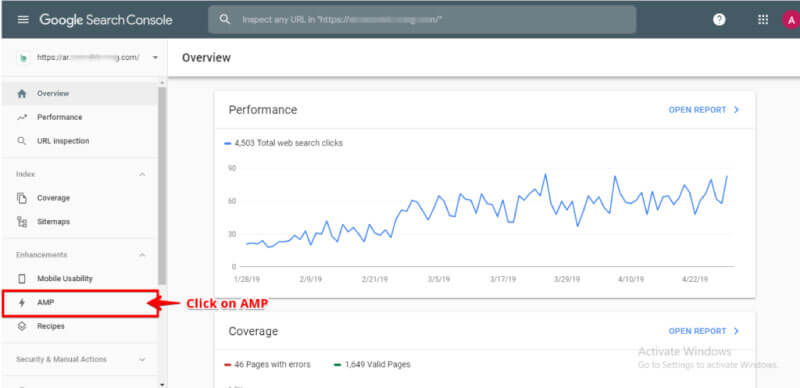Image resolution: width=800 pixels, height=388 pixels.
Task: Click the 46 Pages with errors legend
Action: point(267,365)
